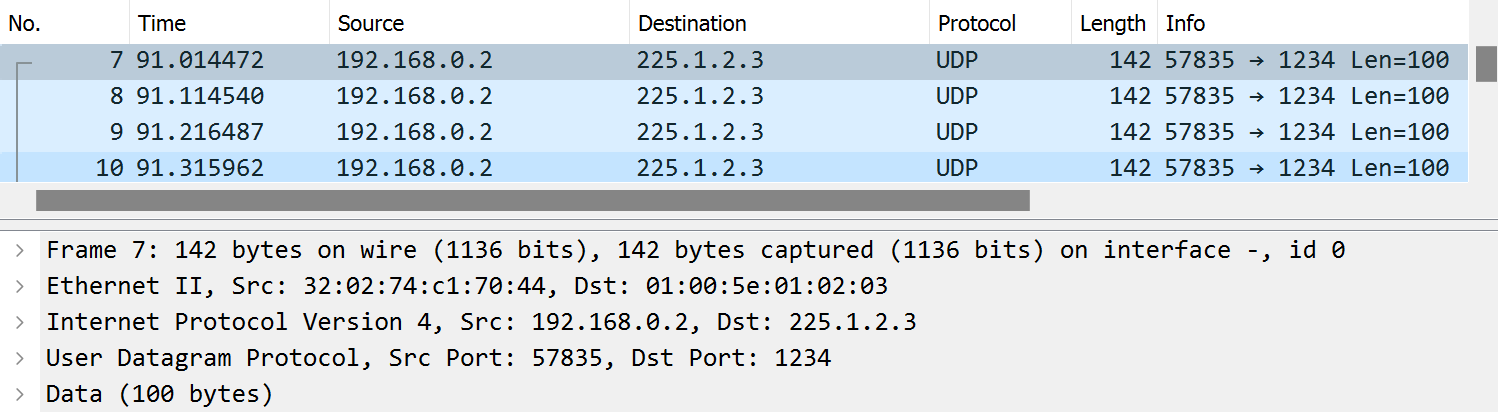Select the Ethernet II source/destination line
Screen dimensions: 1498x413
point(467,286)
